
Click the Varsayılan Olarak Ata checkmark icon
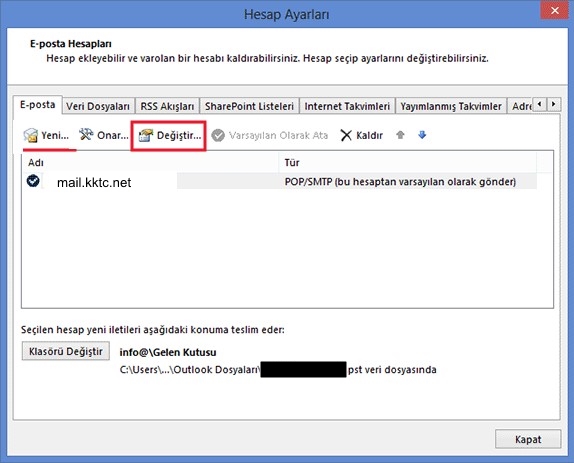[x=218, y=135]
